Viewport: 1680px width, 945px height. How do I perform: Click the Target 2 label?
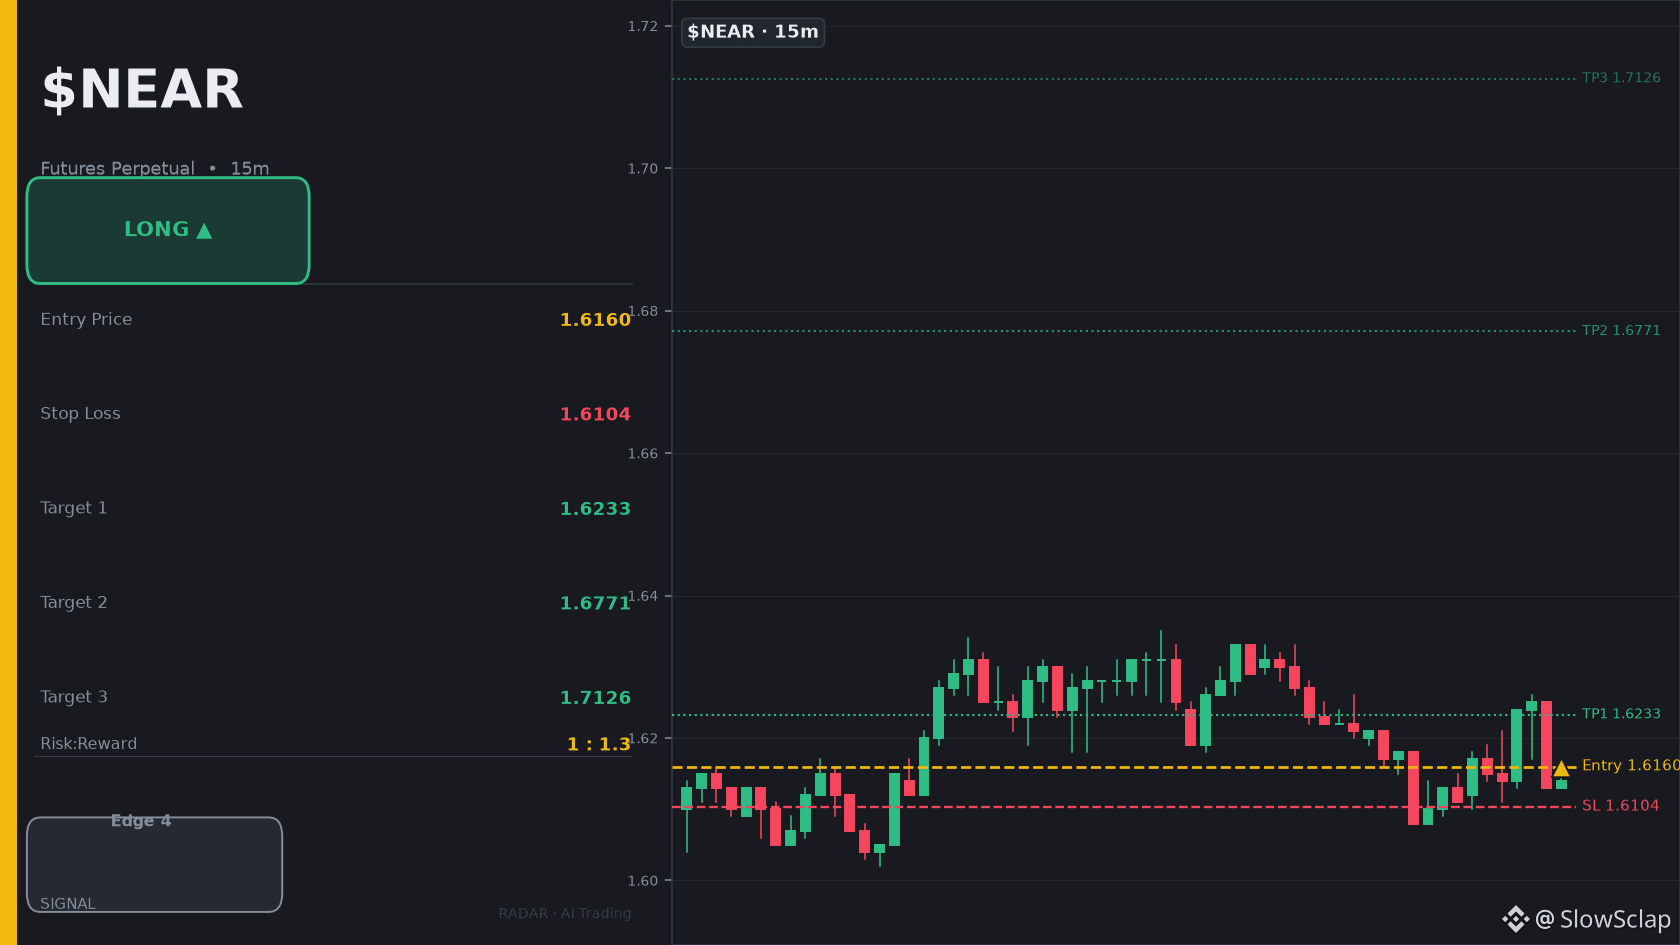74,602
